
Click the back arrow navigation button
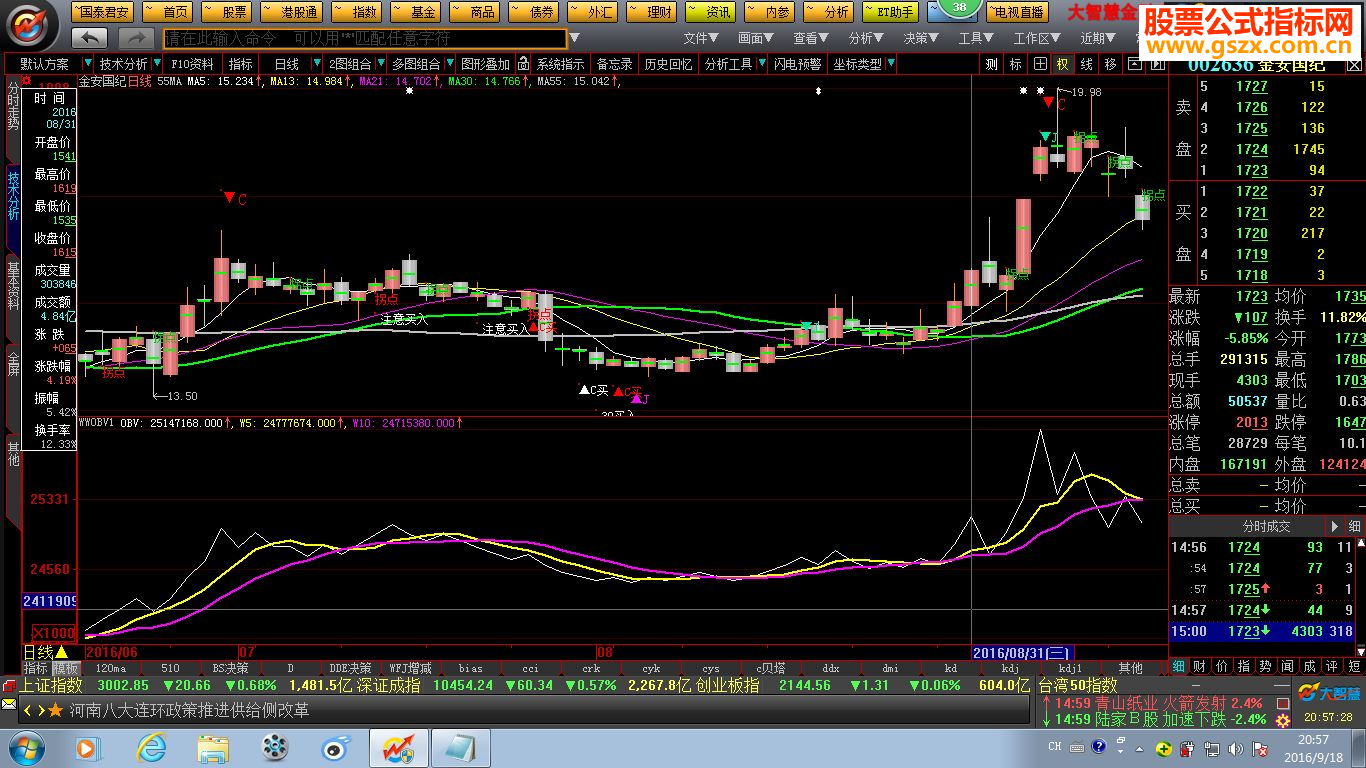point(90,38)
